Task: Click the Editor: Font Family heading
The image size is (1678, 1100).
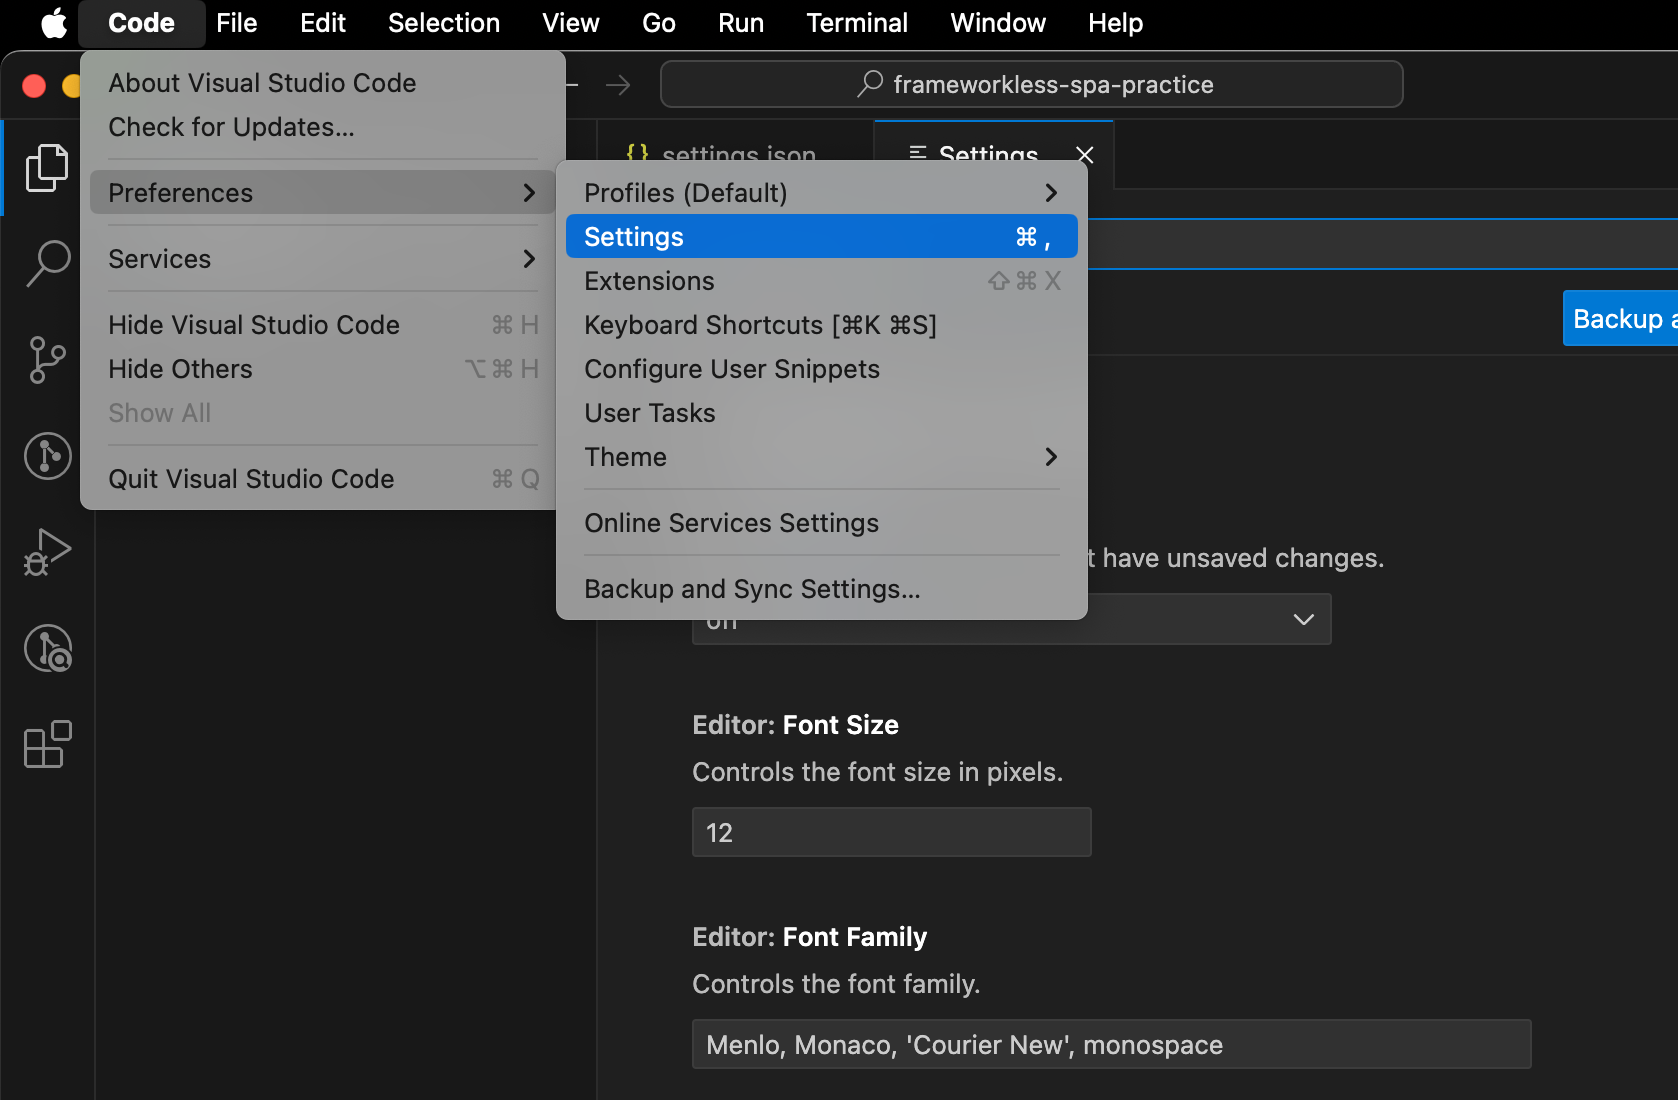Action: coord(809,937)
